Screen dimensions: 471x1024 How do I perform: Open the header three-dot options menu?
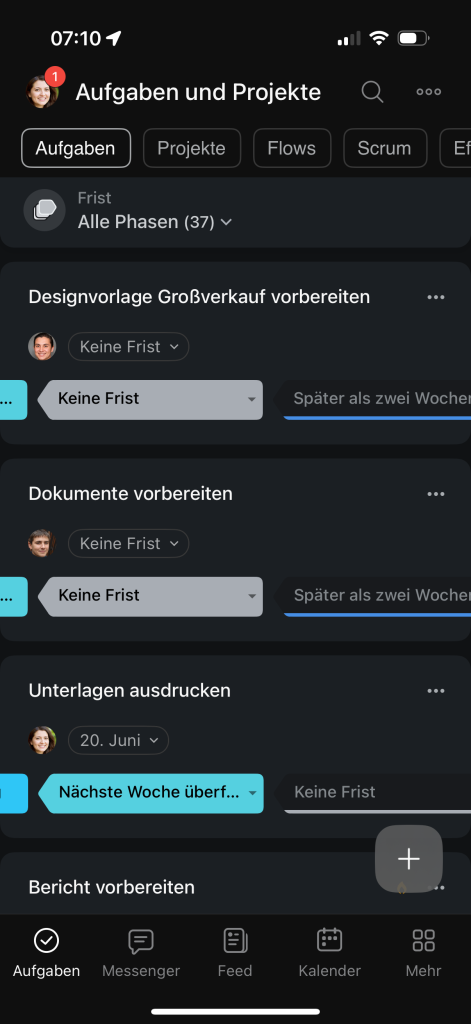429,92
